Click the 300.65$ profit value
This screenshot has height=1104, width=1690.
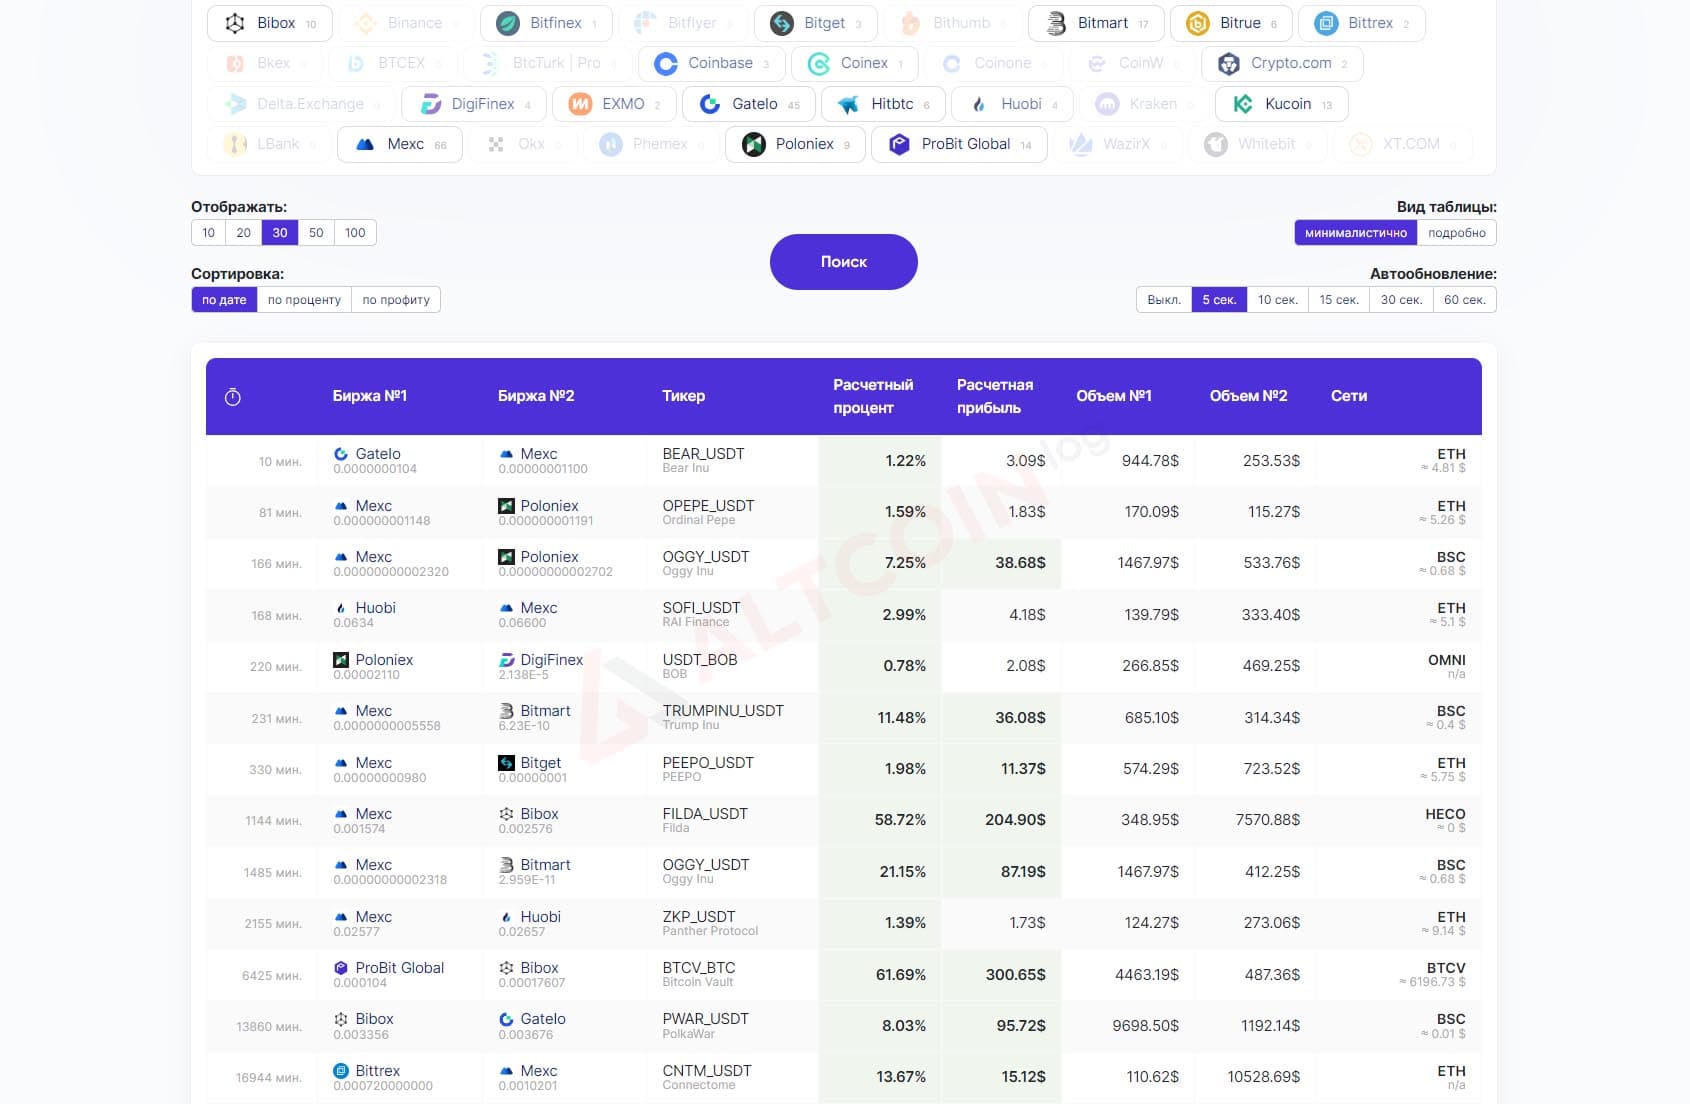point(1015,975)
